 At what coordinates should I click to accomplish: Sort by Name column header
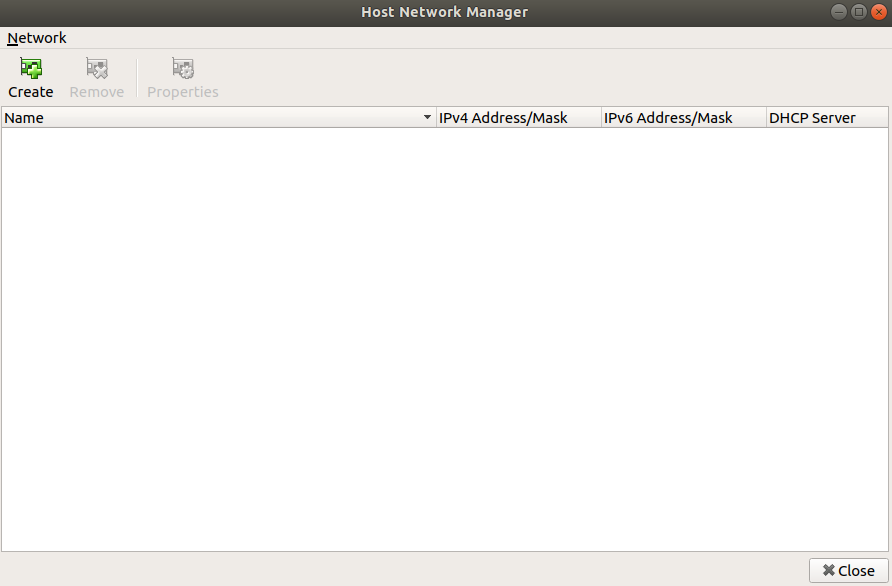(218, 118)
